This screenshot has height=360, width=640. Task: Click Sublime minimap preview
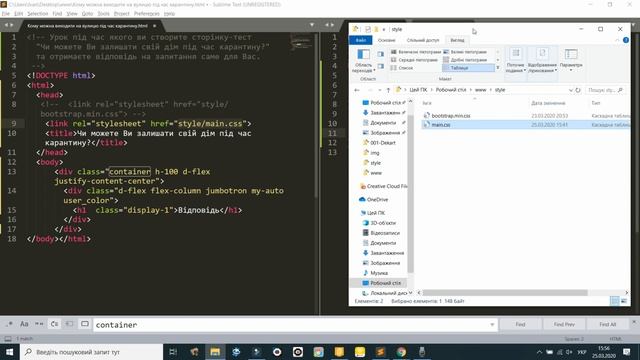301,42
